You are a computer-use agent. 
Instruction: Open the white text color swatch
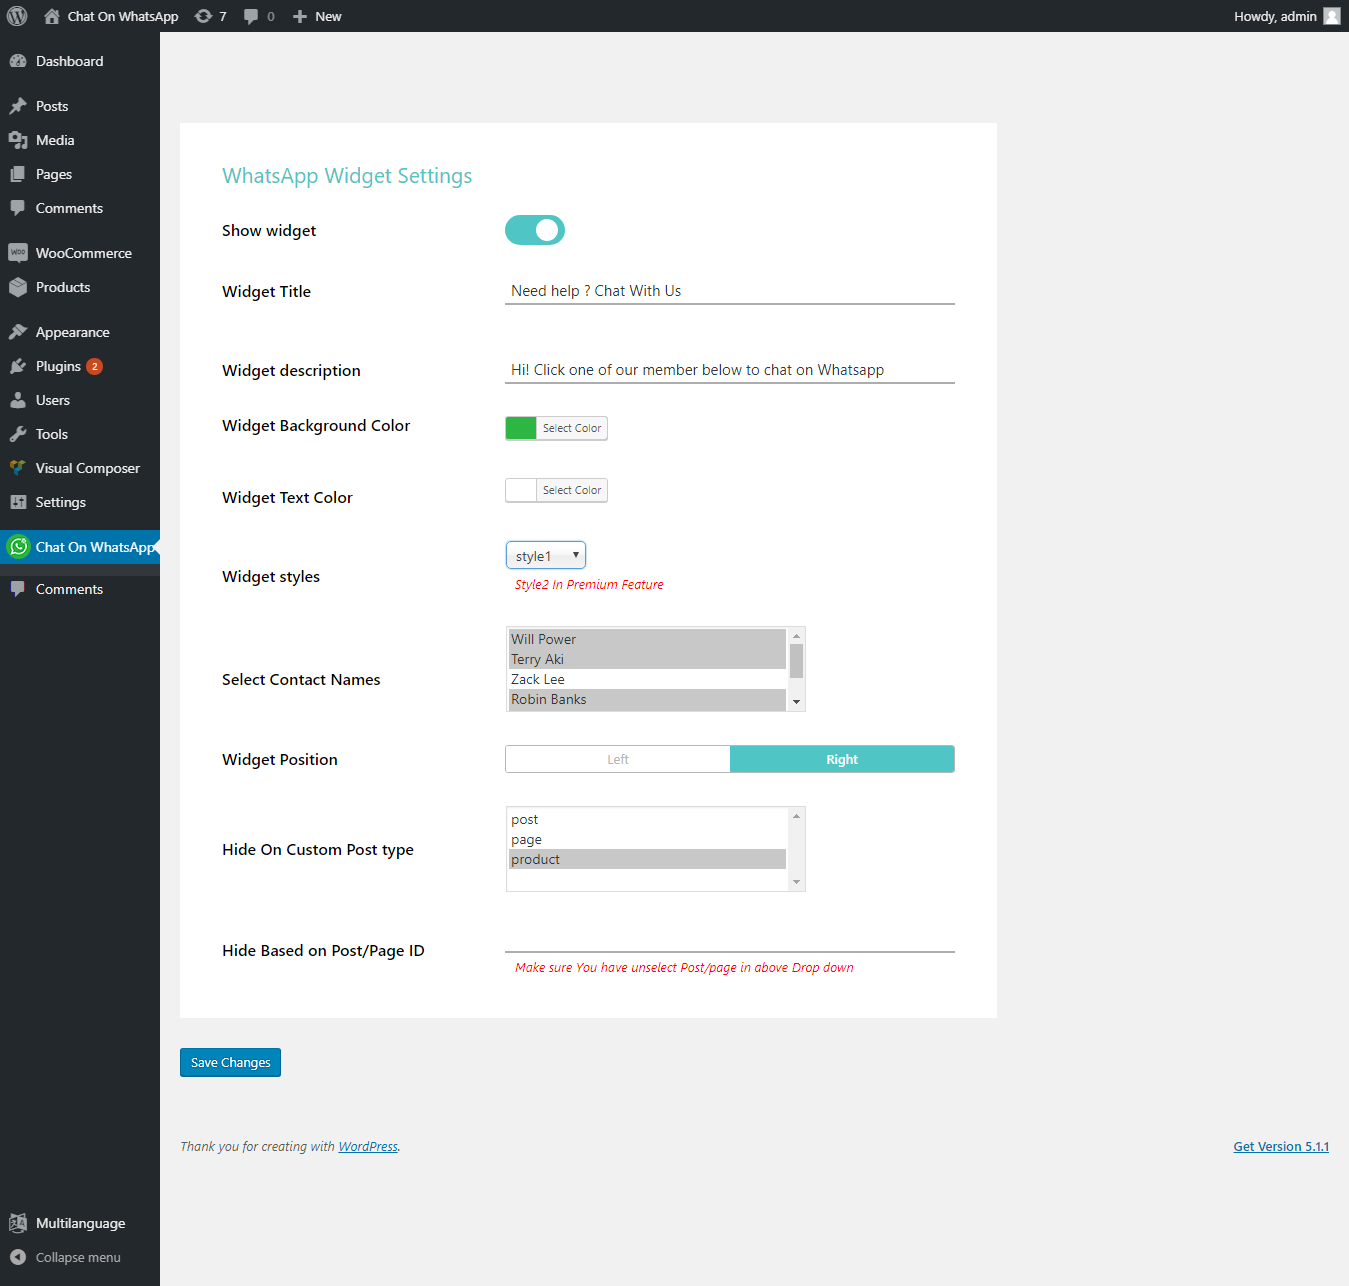point(521,490)
